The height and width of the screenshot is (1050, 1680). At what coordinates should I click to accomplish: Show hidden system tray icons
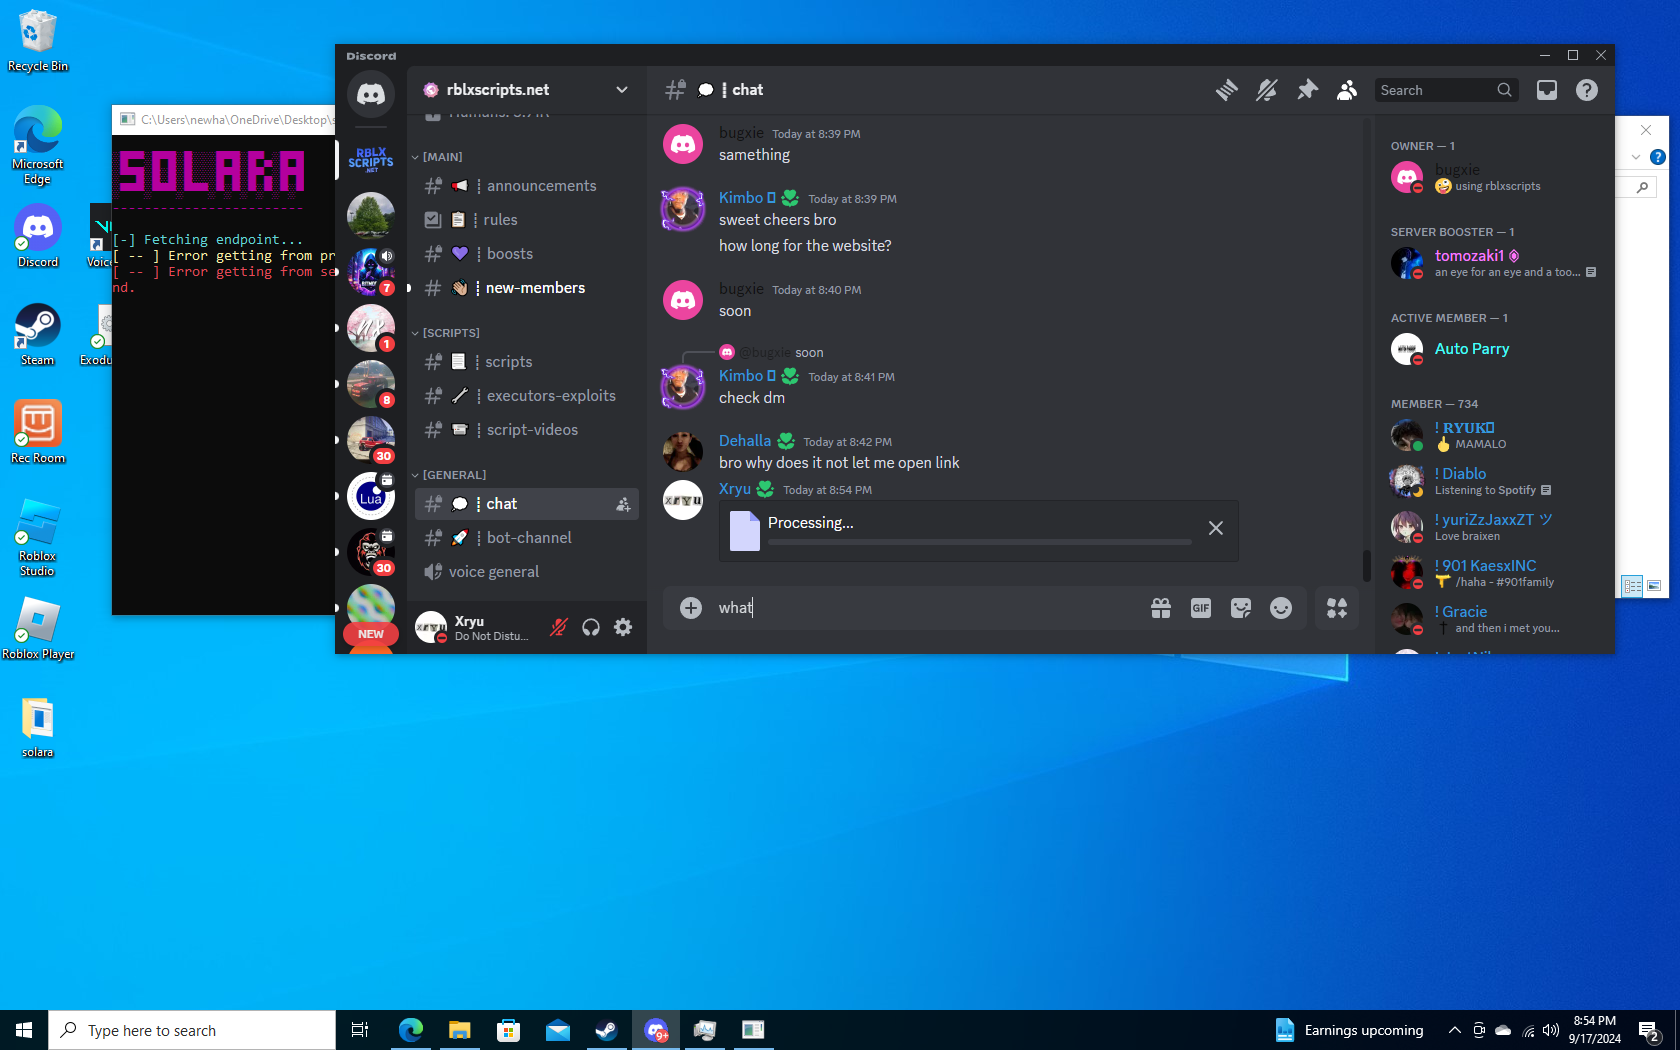pos(1455,1030)
